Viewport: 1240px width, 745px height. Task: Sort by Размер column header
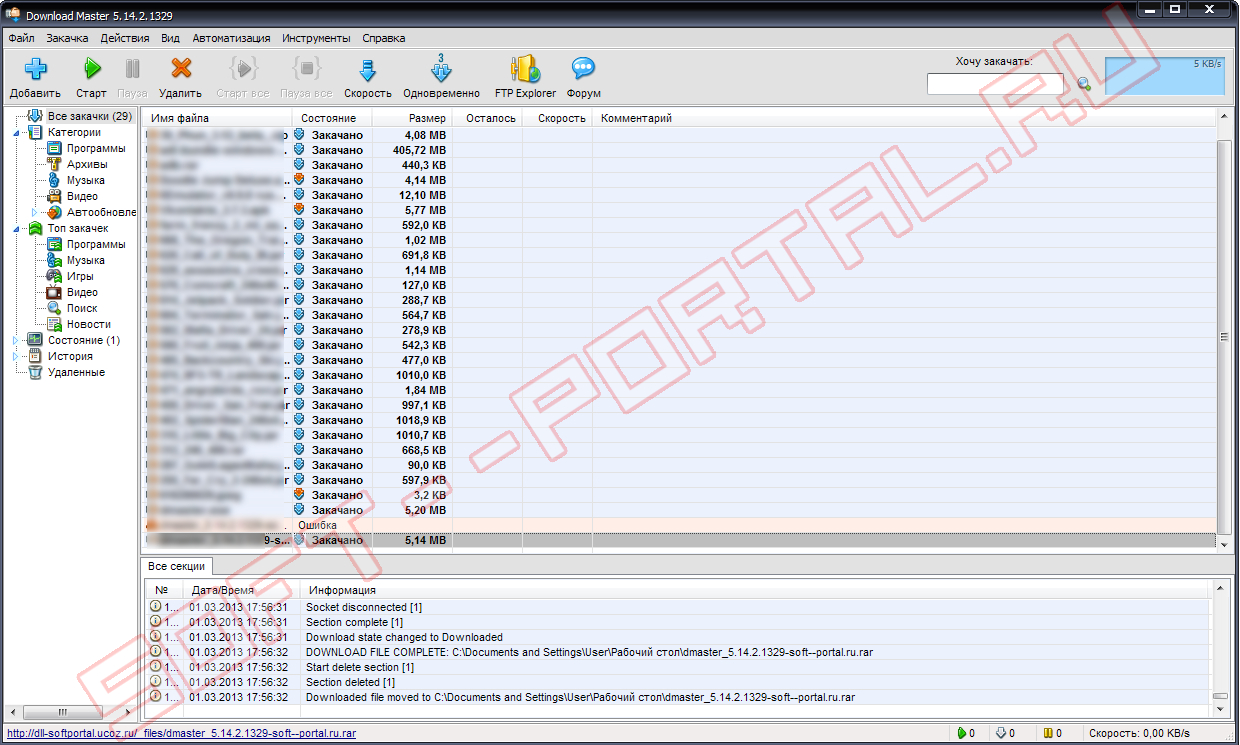coord(411,118)
